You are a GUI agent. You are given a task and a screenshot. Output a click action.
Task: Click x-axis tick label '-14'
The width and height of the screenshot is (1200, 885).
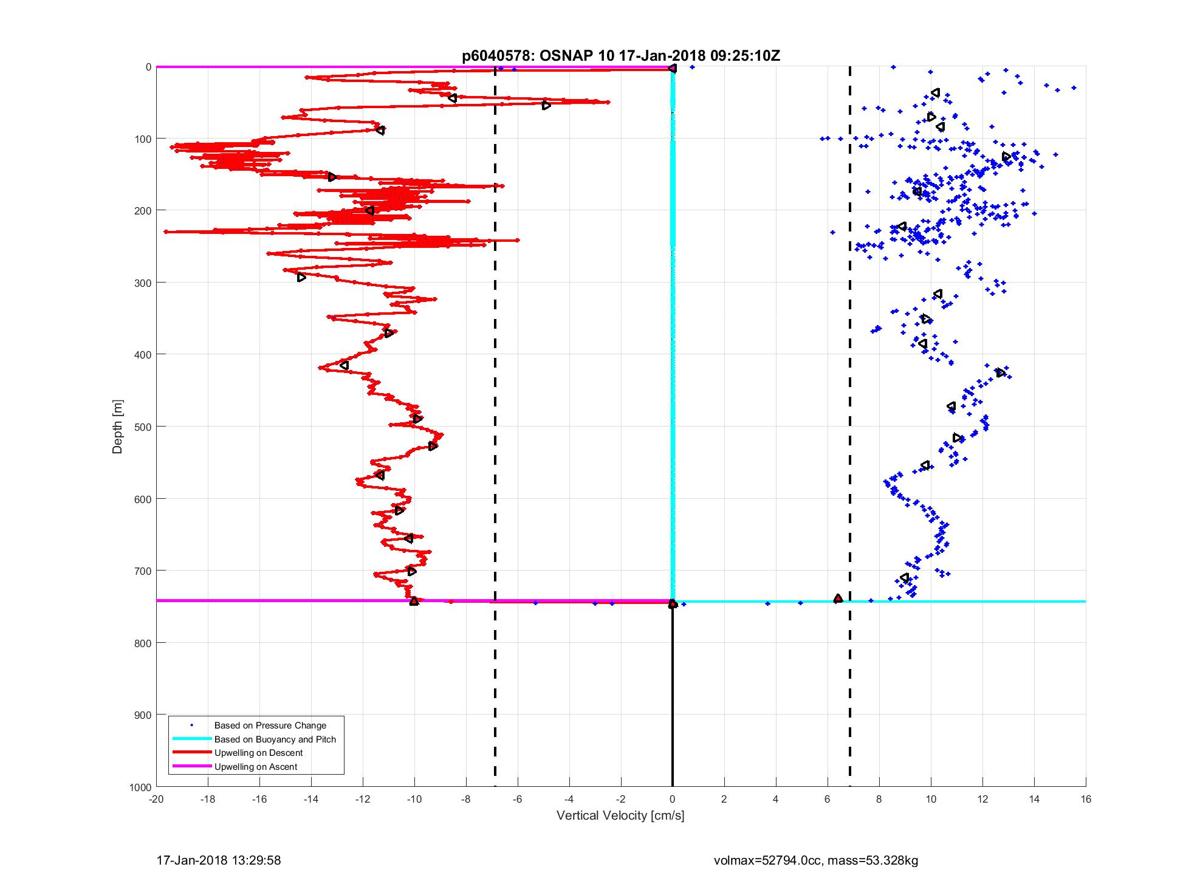[x=311, y=800]
